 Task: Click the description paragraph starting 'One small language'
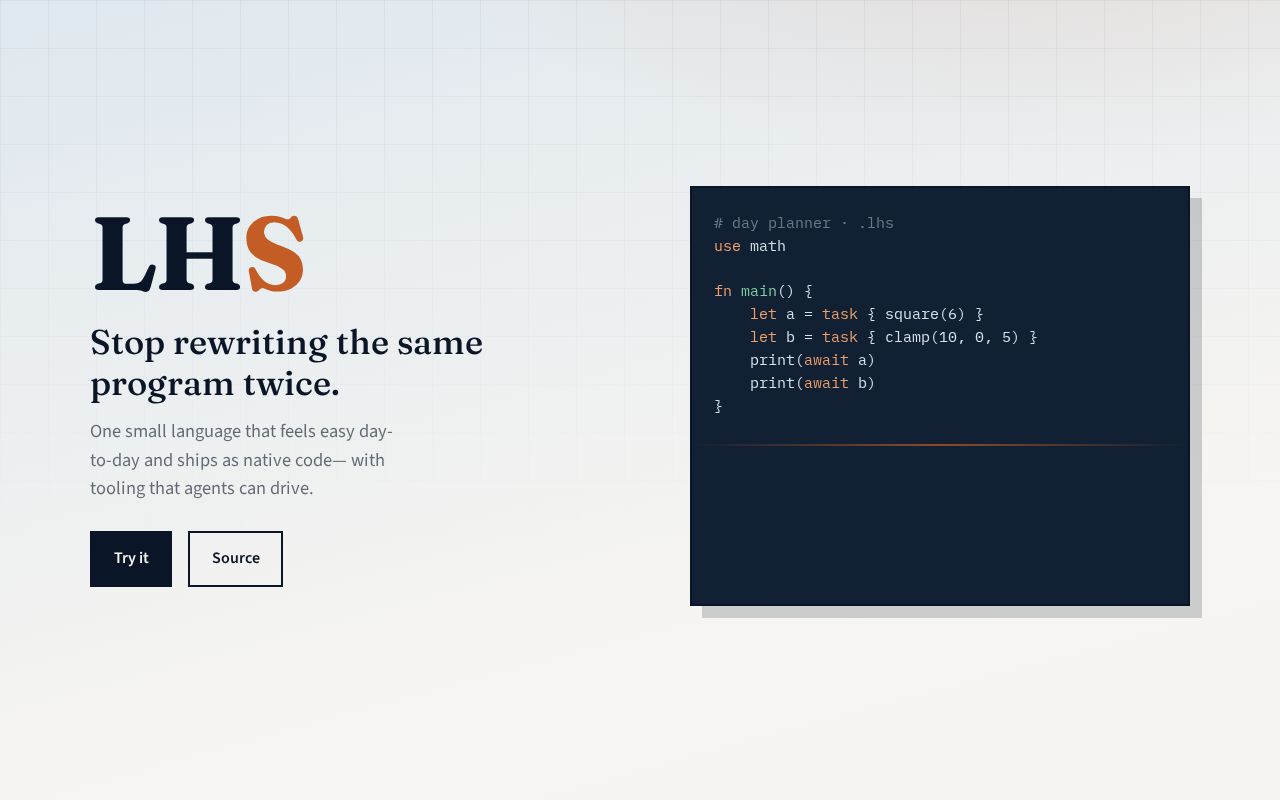(x=241, y=460)
